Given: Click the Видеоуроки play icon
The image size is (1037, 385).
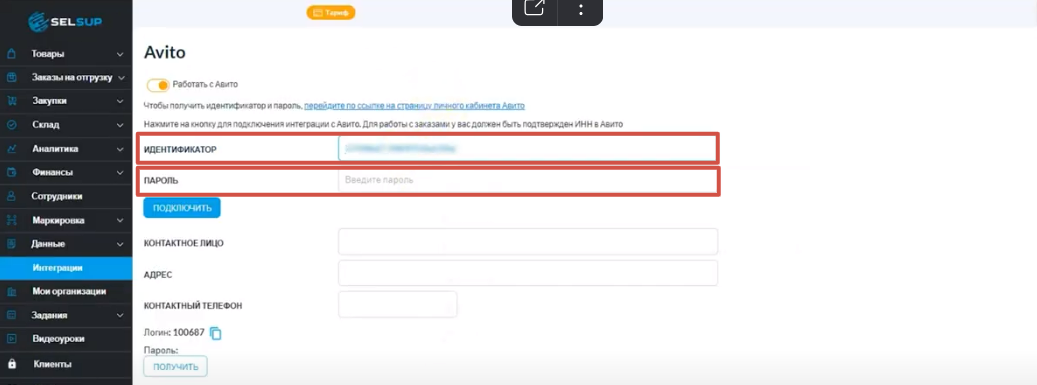Looking at the screenshot, I should tap(11, 339).
